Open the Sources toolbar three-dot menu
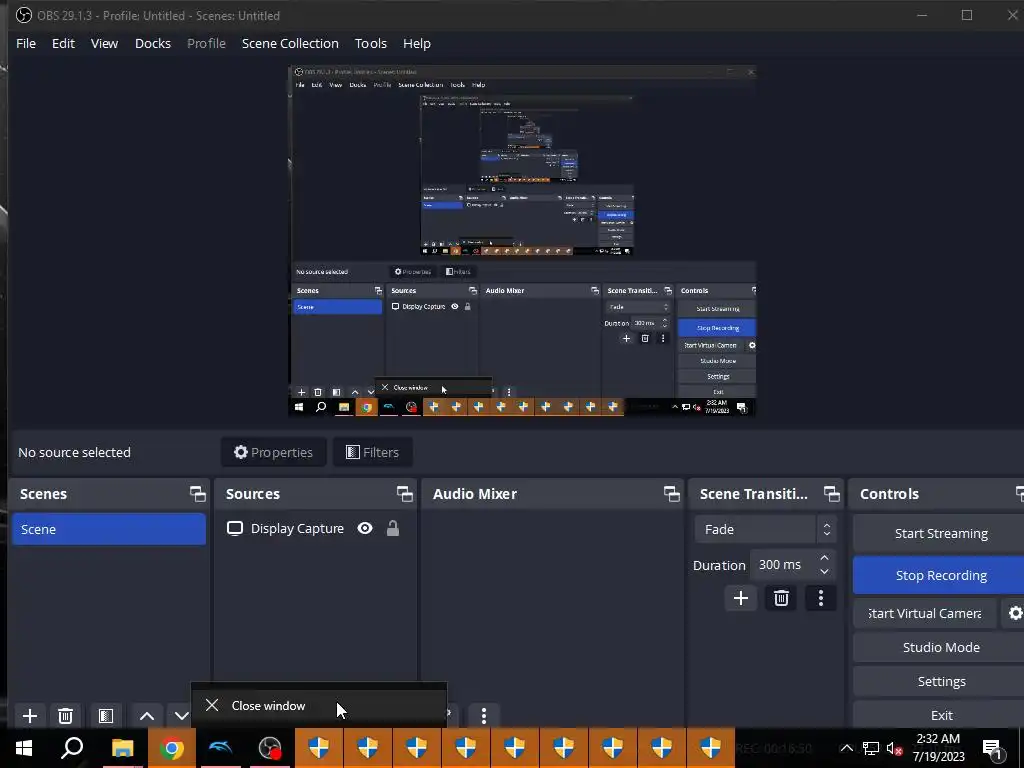The width and height of the screenshot is (1024, 768). click(x=483, y=716)
